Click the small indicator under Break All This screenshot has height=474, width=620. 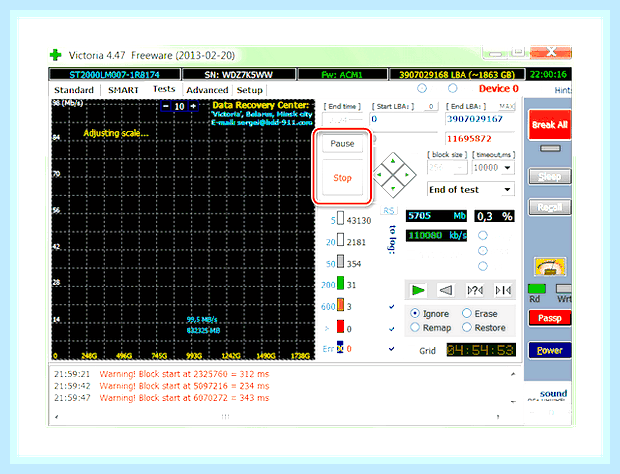point(550,149)
